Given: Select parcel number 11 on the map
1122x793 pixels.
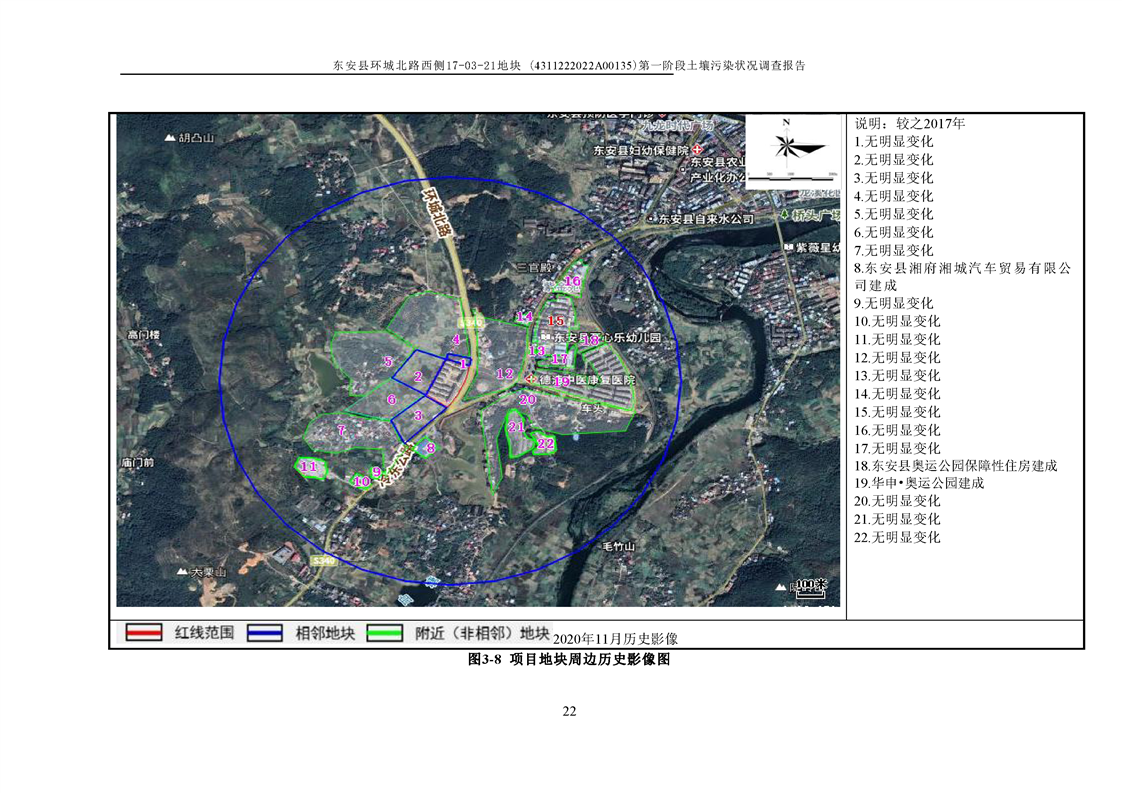Looking at the screenshot, I should pyautogui.click(x=309, y=467).
